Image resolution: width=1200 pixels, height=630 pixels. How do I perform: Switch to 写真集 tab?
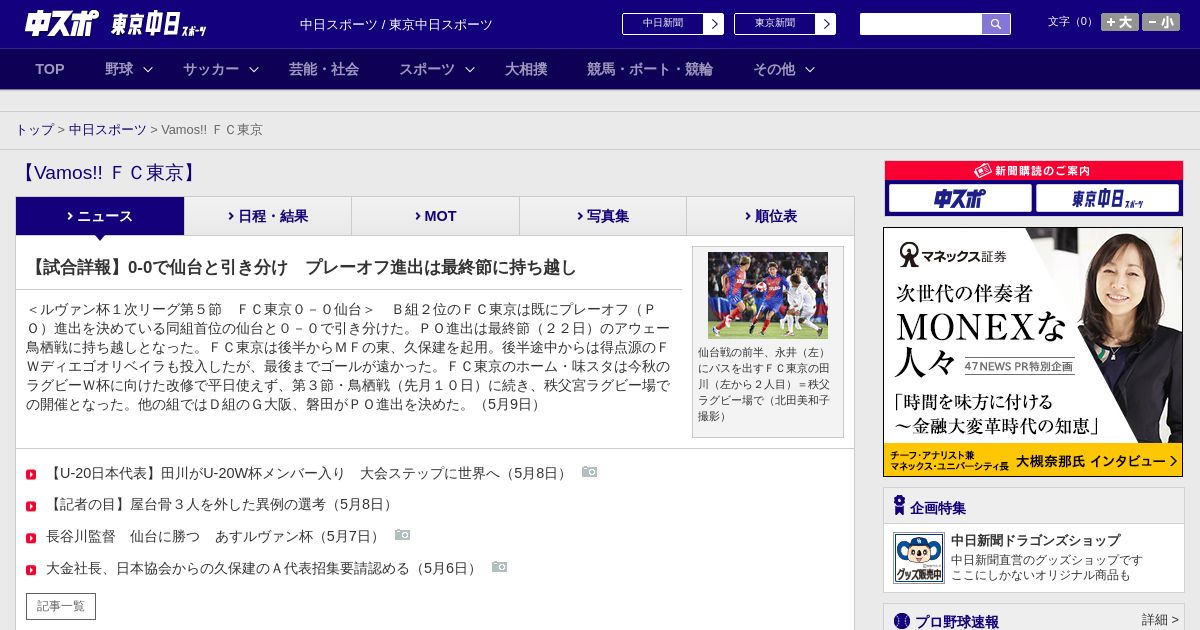pyautogui.click(x=603, y=216)
